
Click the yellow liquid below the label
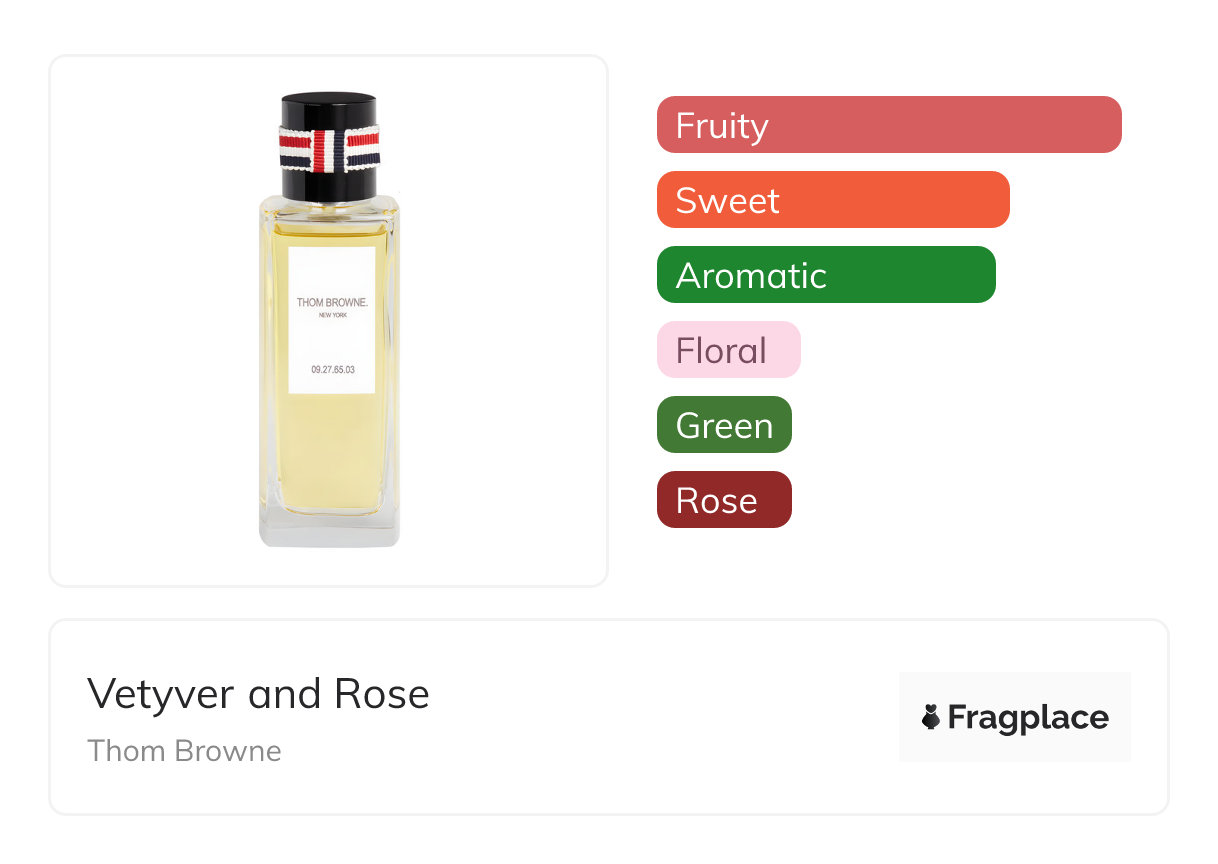pyautogui.click(x=330, y=450)
